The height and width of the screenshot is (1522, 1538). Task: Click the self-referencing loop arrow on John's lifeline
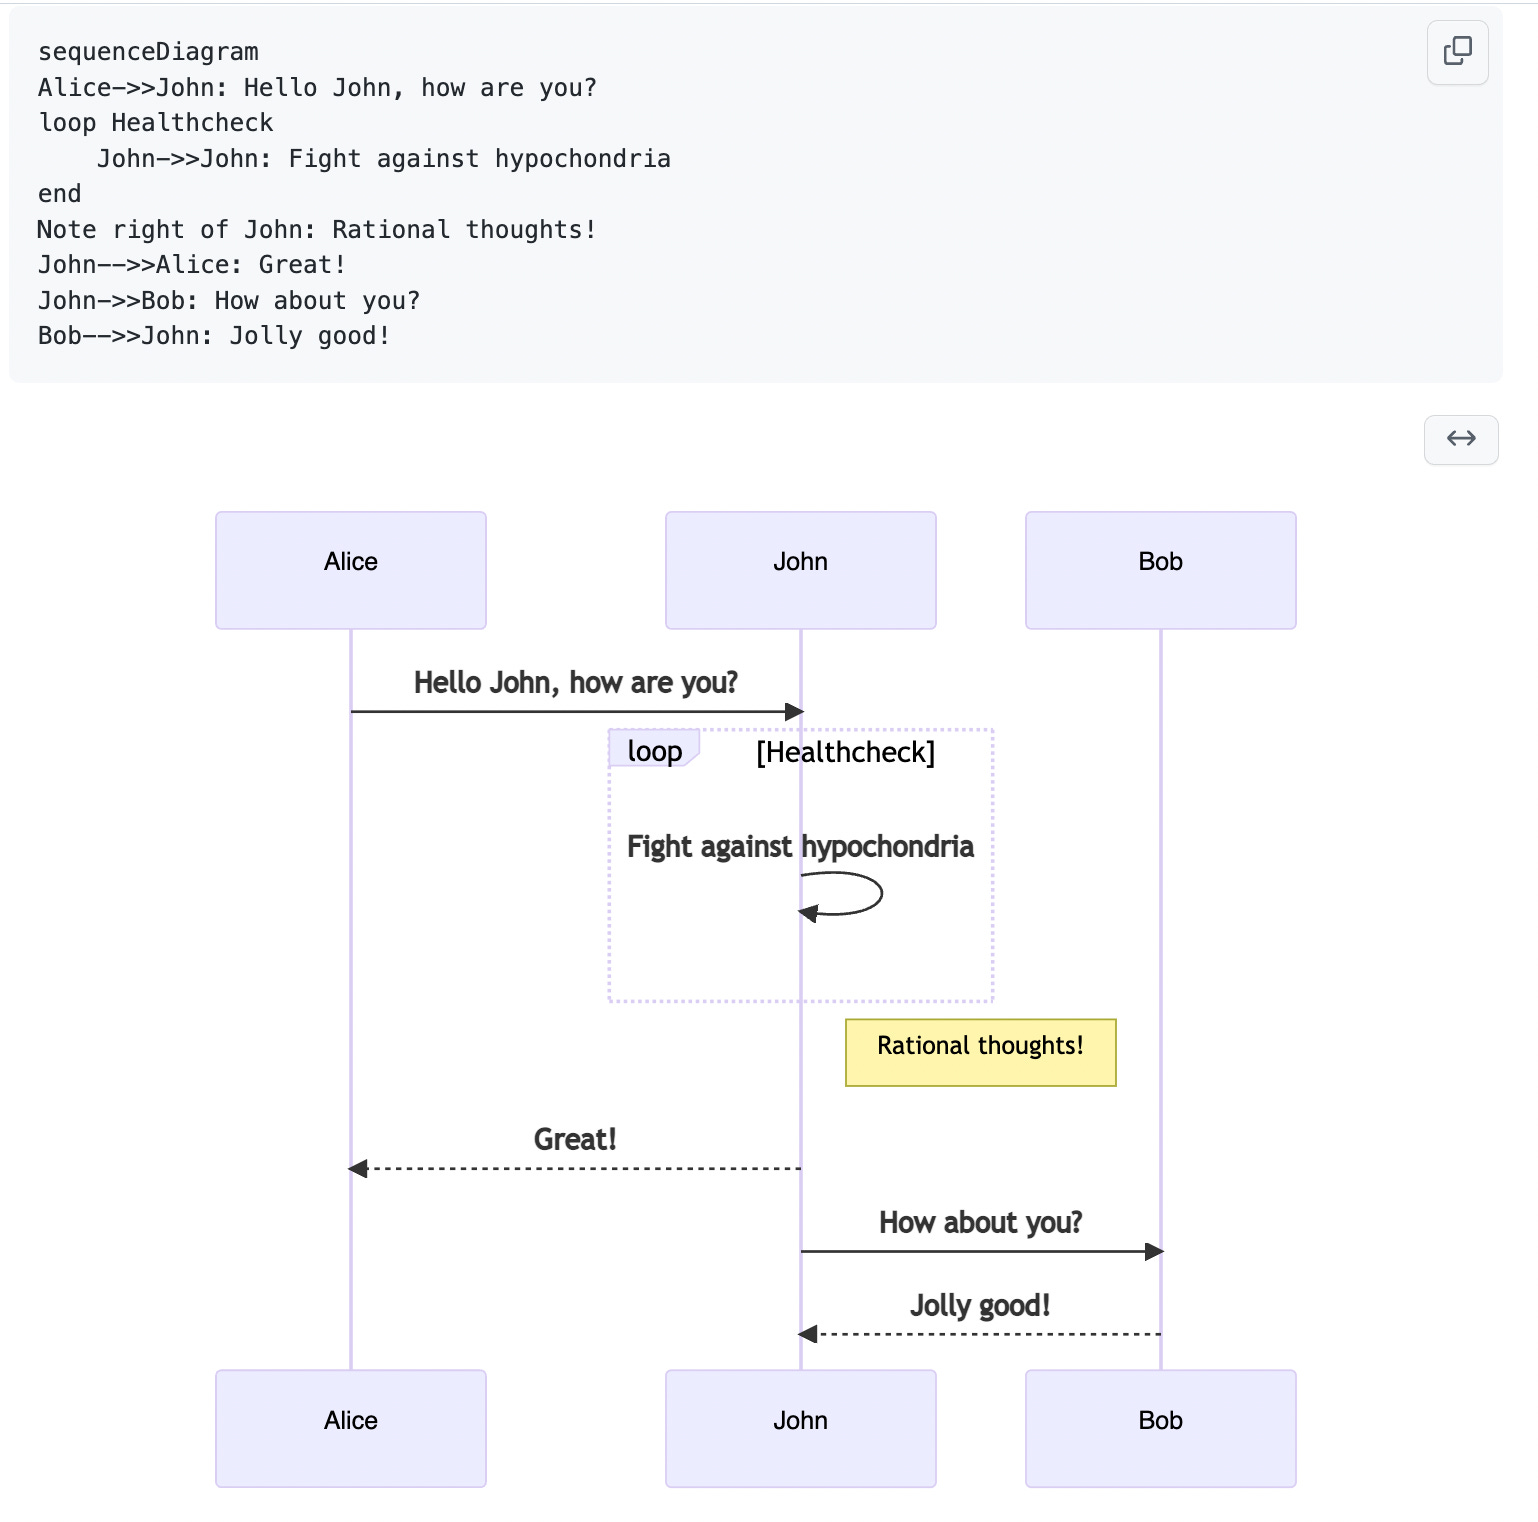pos(843,895)
